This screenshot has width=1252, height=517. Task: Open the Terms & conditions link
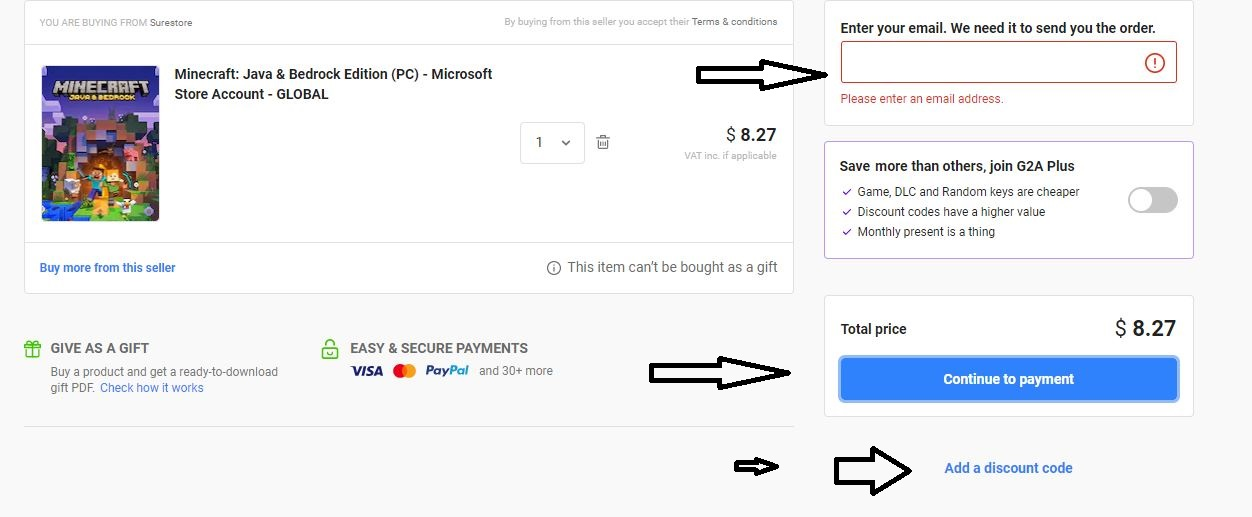point(734,22)
